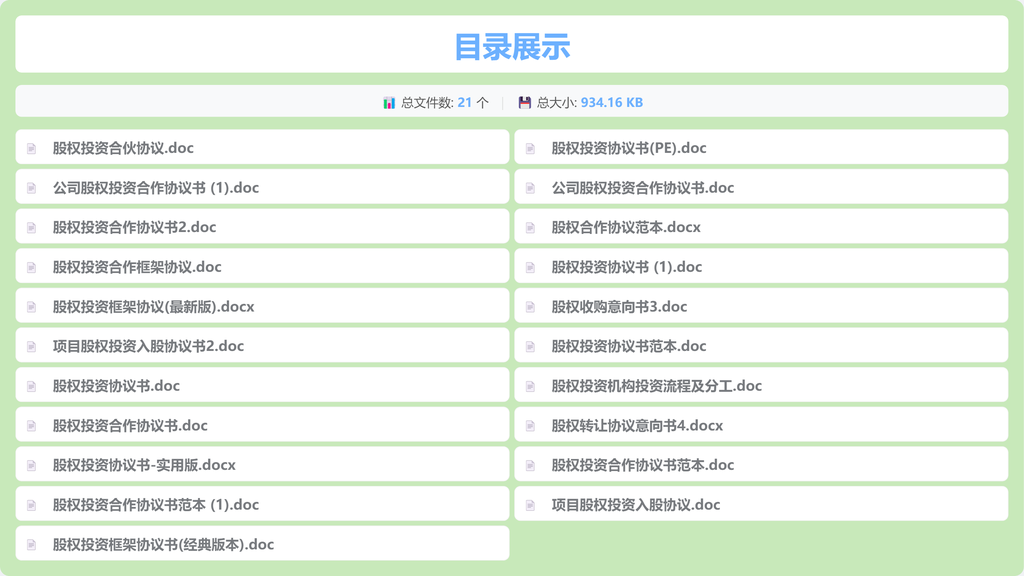Click the file icon beside 股权收购意向书3.doc

[530, 307]
